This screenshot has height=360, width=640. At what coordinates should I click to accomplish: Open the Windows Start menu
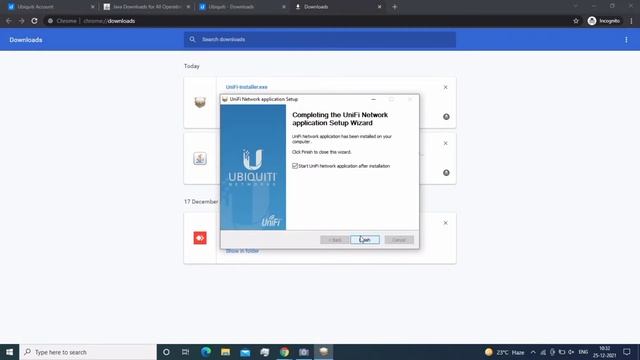[9, 352]
